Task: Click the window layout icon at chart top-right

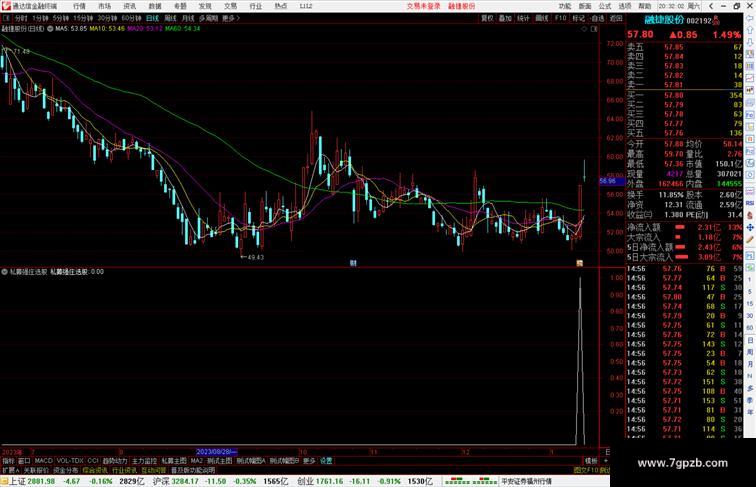Action: pos(594,29)
